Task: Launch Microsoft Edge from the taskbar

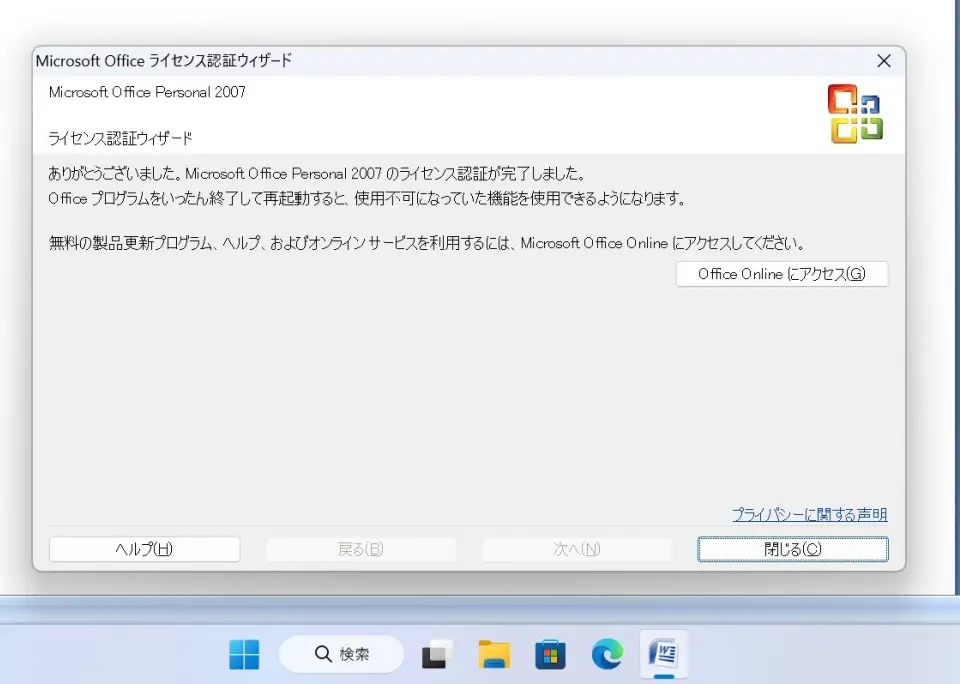Action: (606, 655)
